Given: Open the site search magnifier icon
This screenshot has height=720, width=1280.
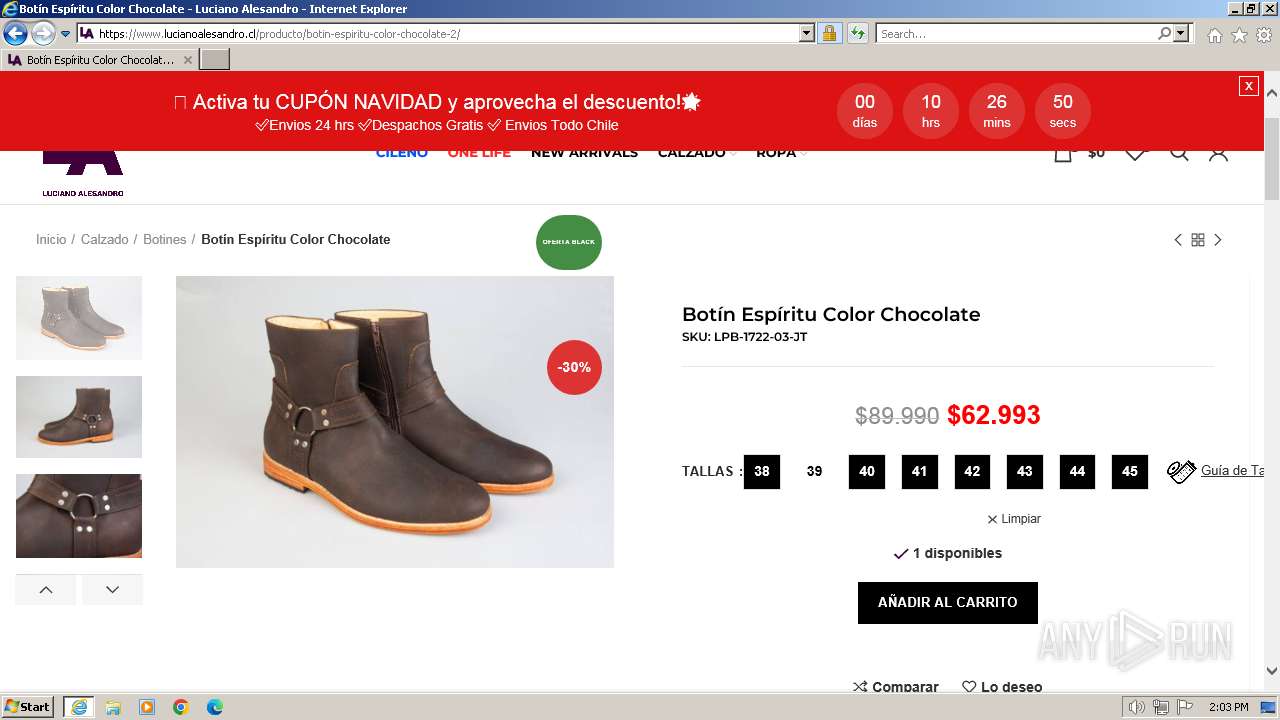Looking at the screenshot, I should pos(1179,153).
